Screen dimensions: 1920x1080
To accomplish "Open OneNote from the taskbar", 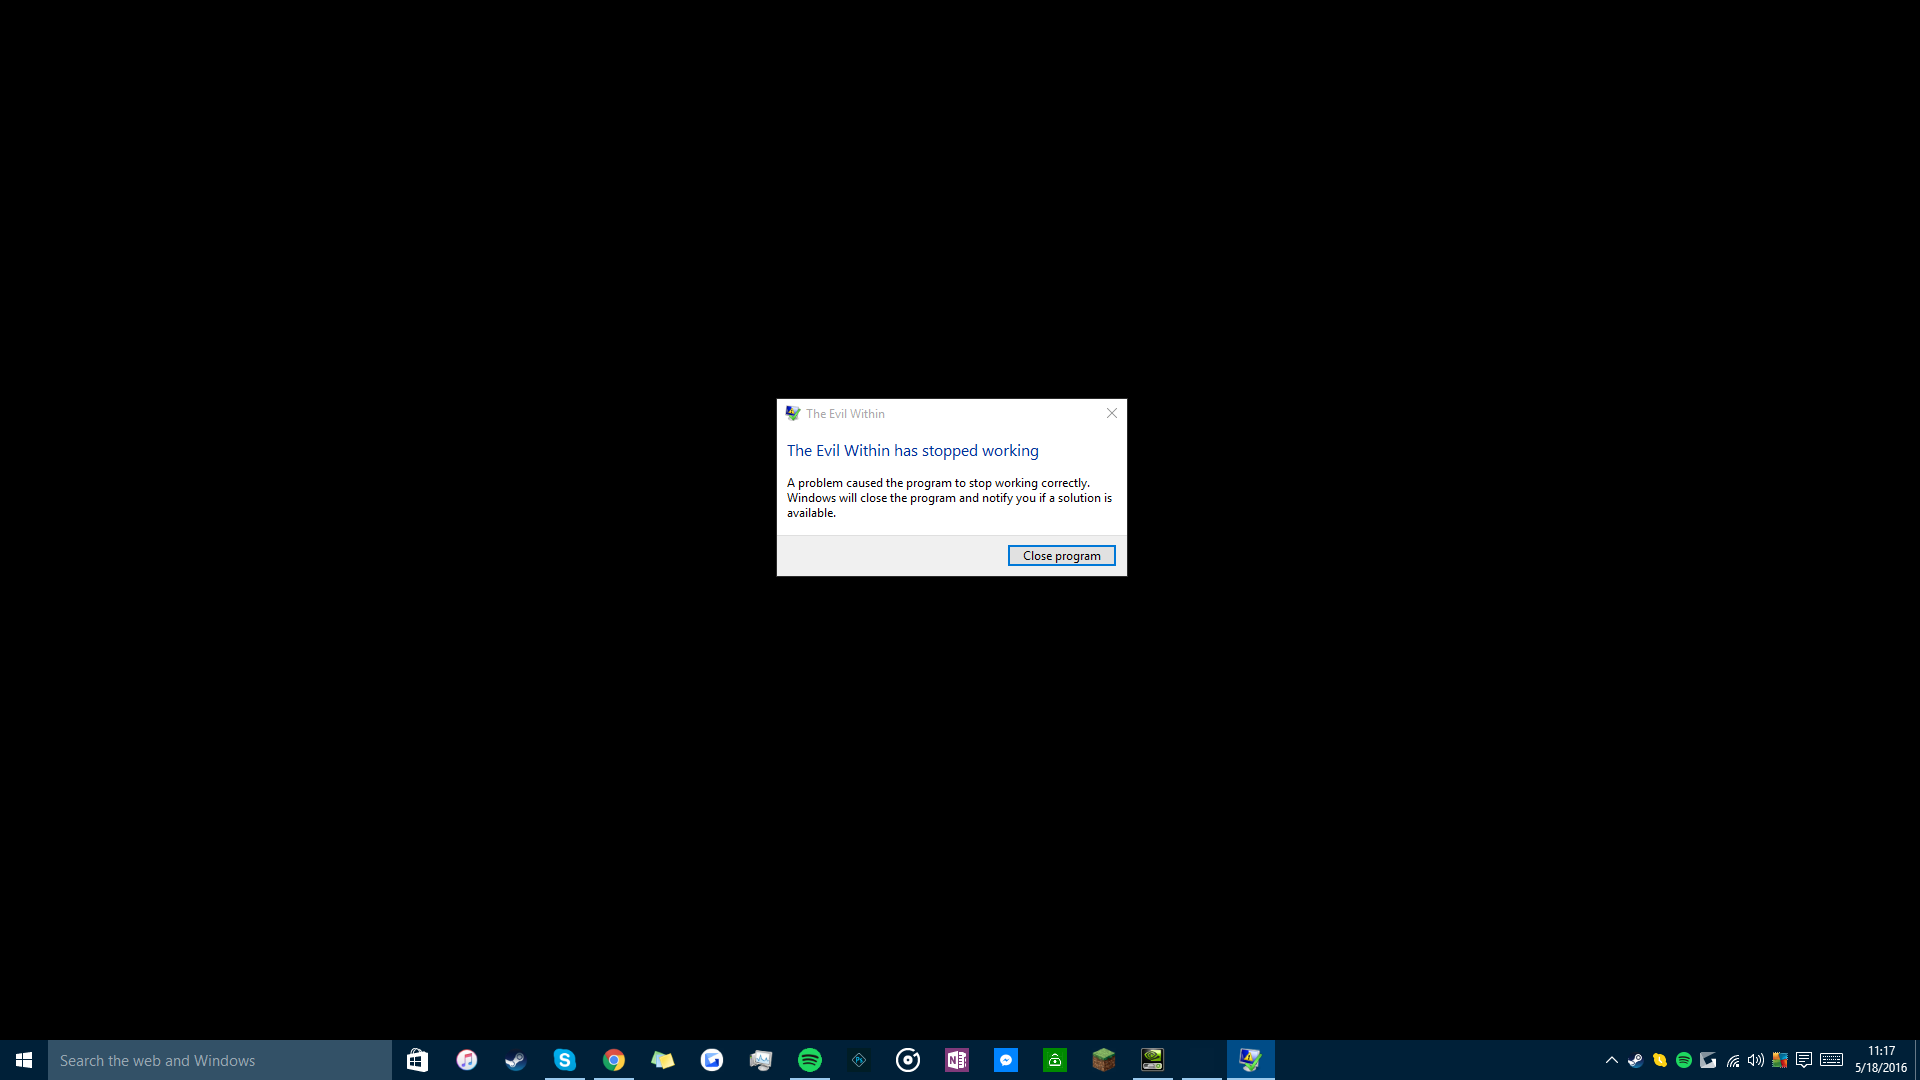I will click(956, 1060).
